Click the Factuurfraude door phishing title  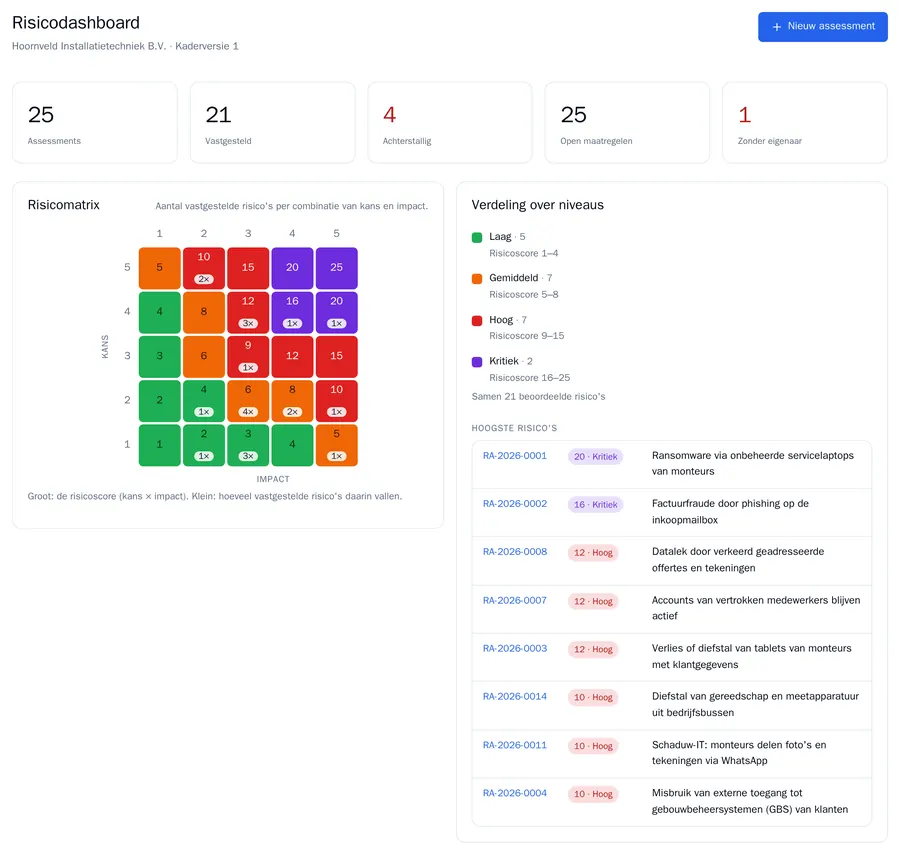coord(730,511)
